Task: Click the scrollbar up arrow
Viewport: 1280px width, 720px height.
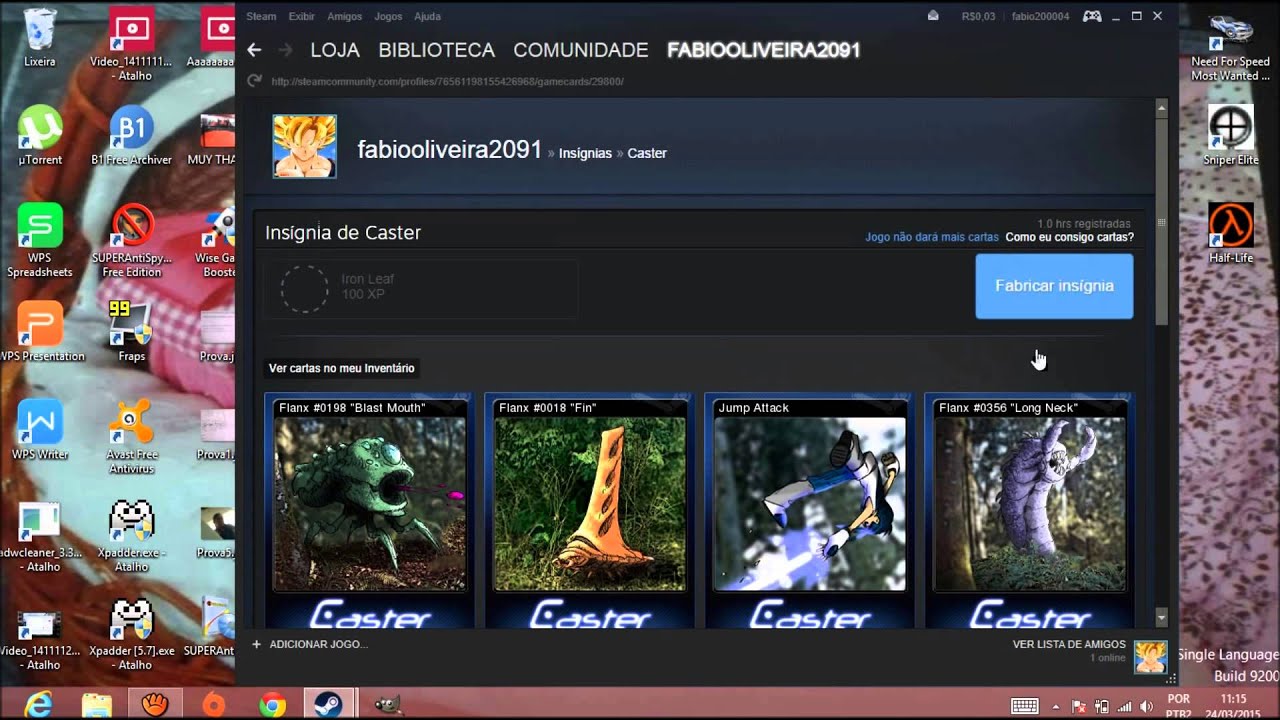Action: coord(1161,107)
